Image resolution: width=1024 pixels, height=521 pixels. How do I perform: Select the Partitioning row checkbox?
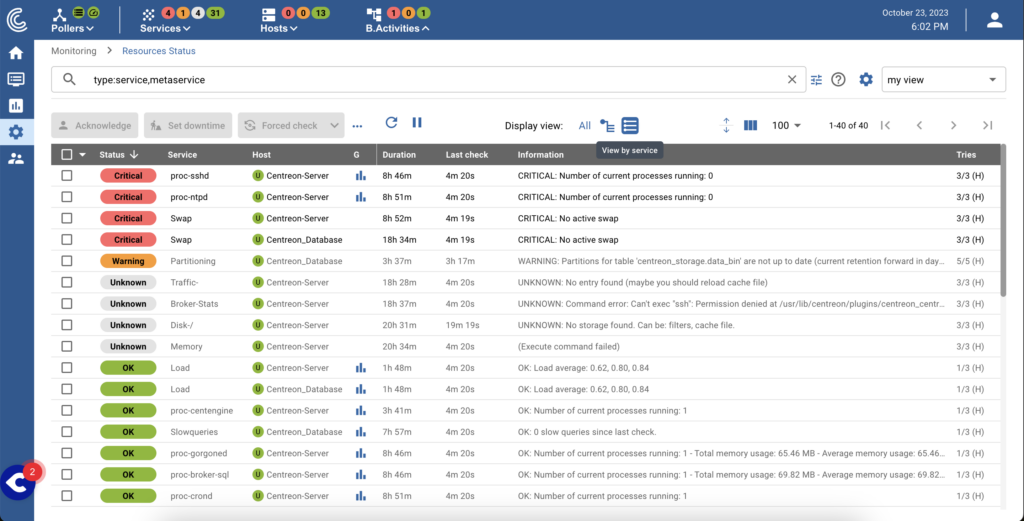tap(67, 260)
